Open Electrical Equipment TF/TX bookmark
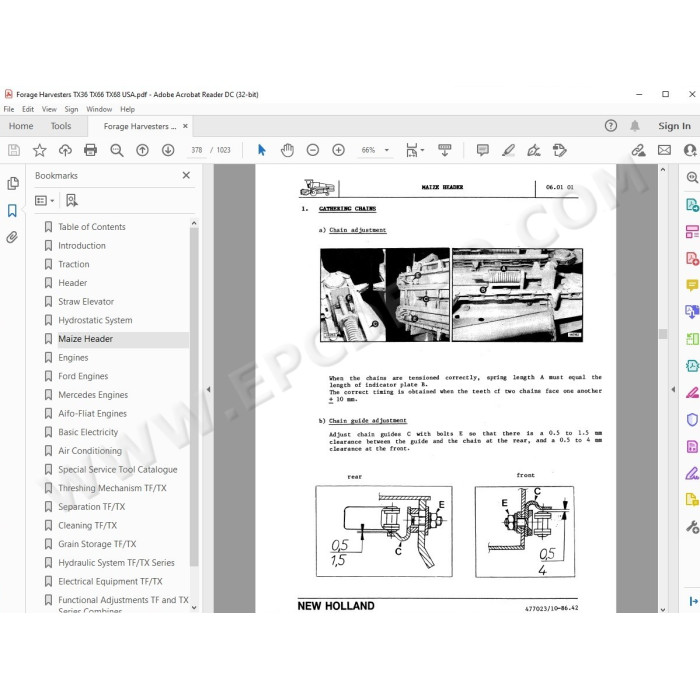This screenshot has width=700, height=700. click(x=110, y=582)
